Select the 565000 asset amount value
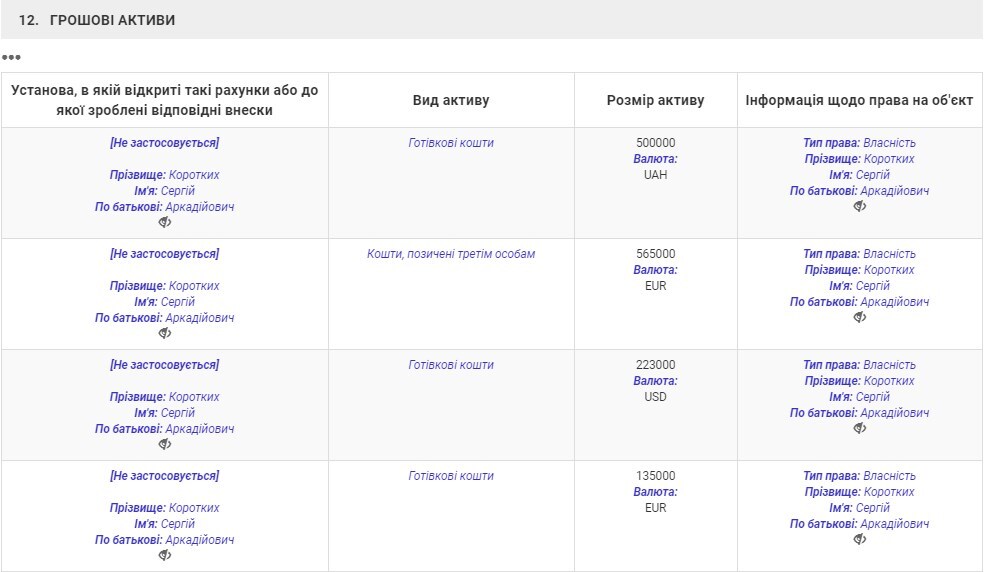 pyautogui.click(x=655, y=254)
